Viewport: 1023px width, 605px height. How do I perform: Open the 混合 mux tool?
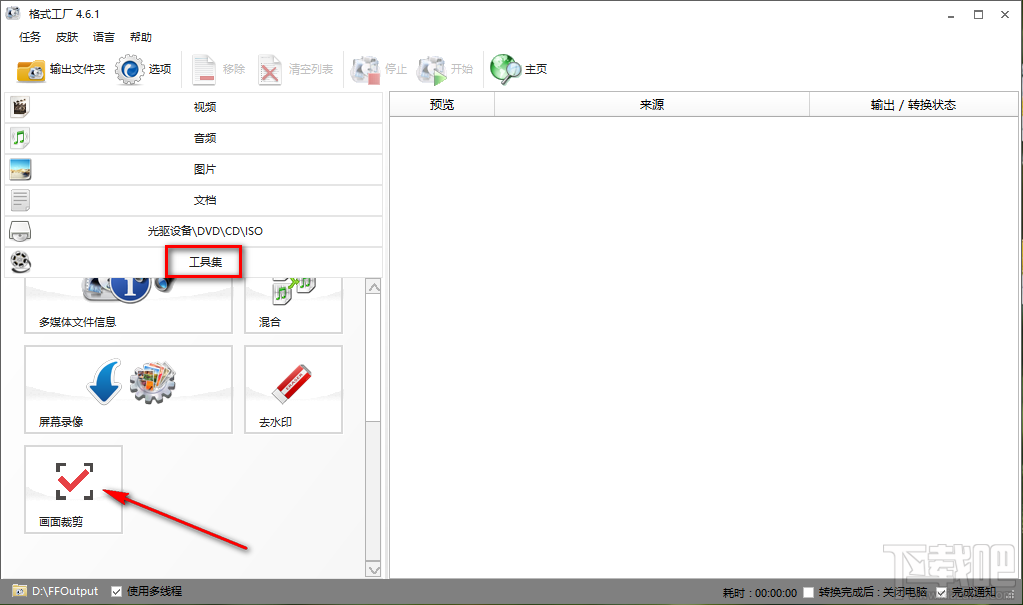pos(294,305)
